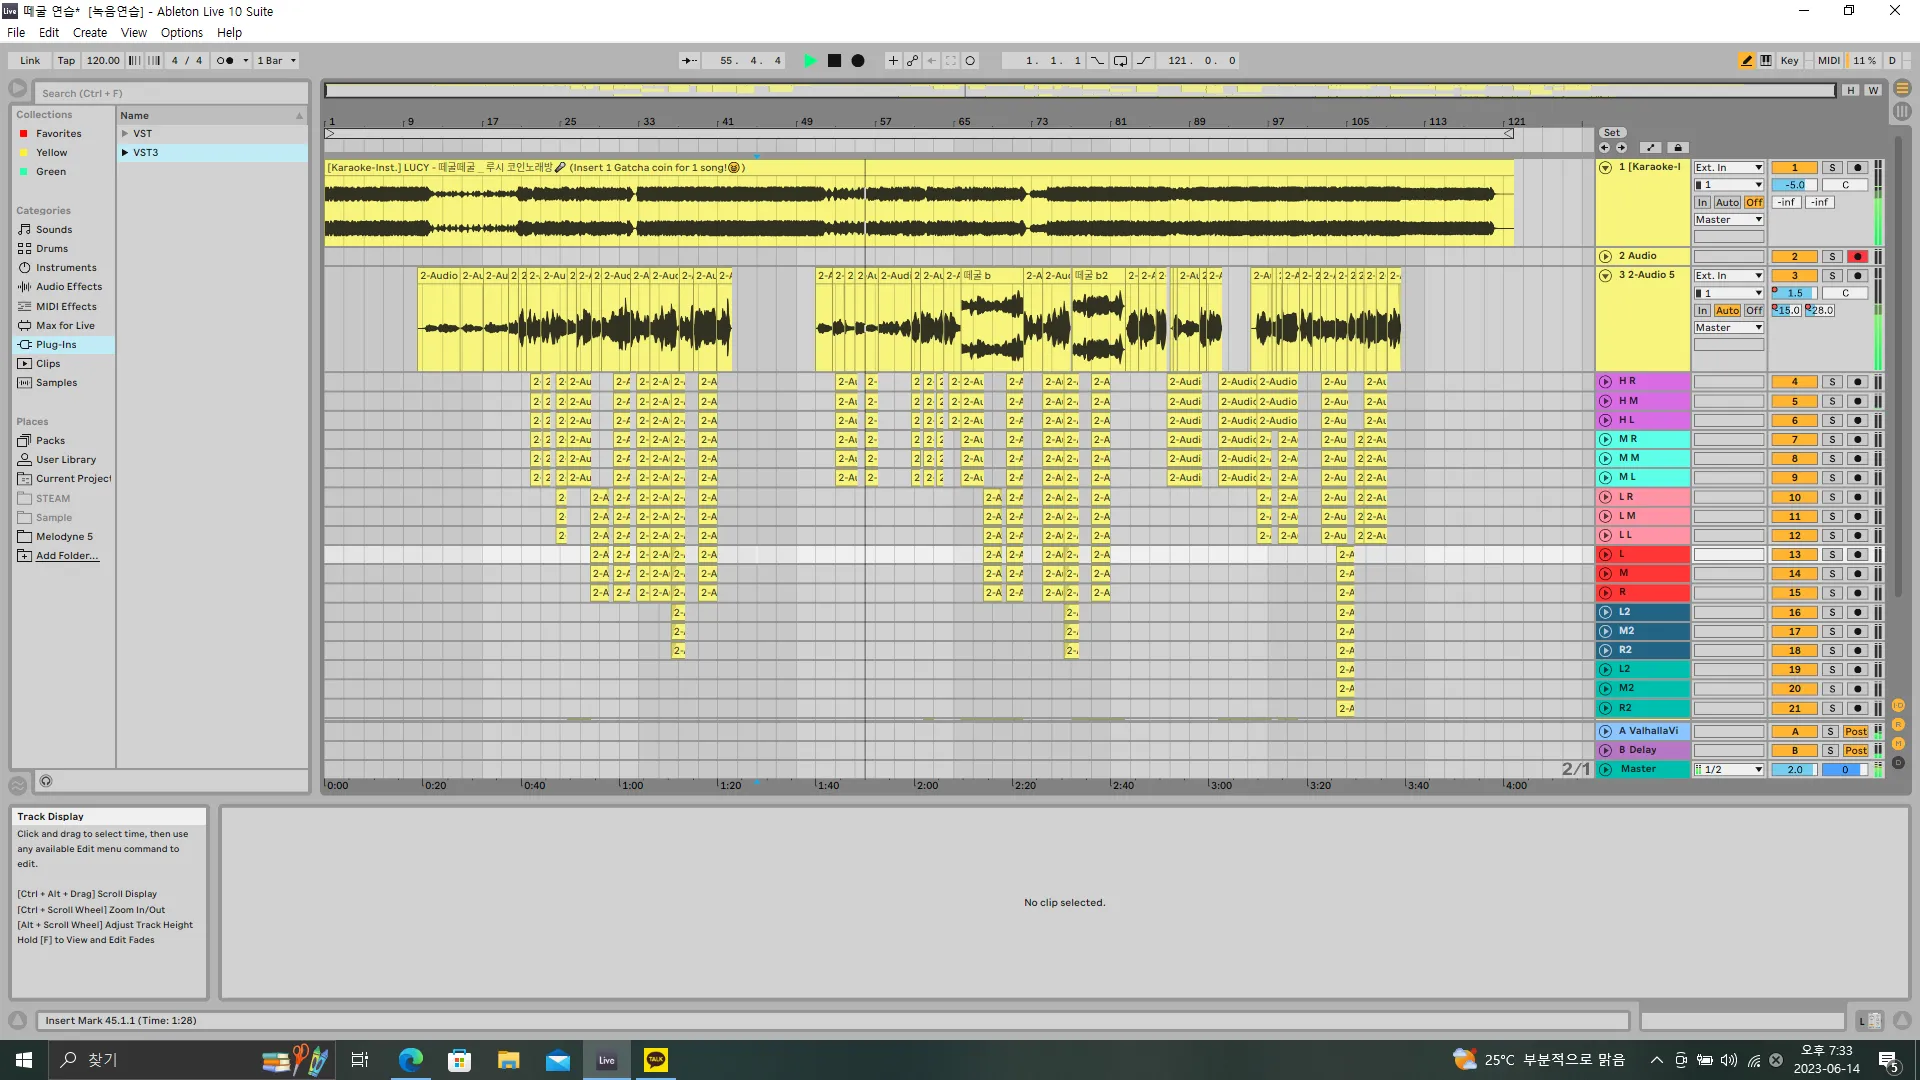Open KakaoTalk from the taskbar
This screenshot has width=1920, height=1080.
click(656, 1060)
